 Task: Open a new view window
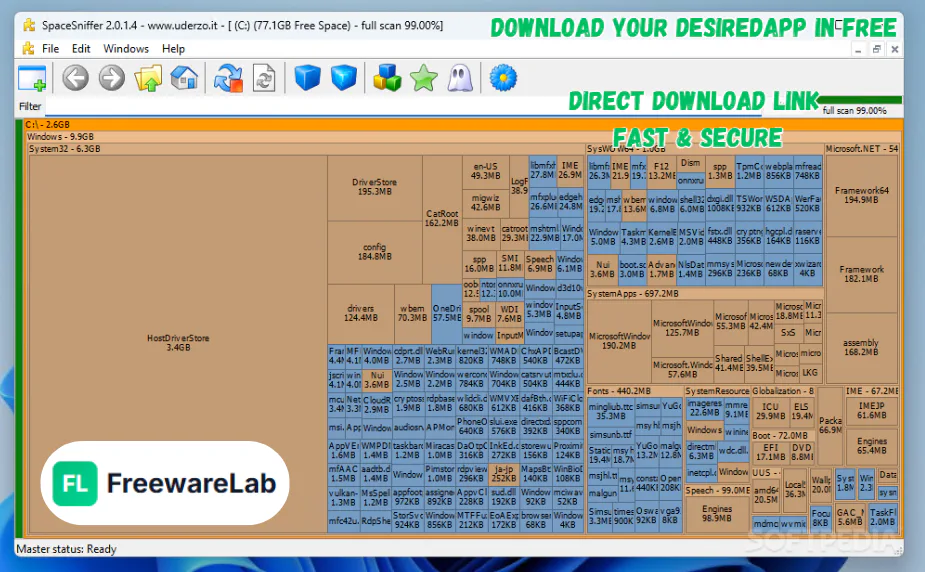pyautogui.click(x=32, y=78)
